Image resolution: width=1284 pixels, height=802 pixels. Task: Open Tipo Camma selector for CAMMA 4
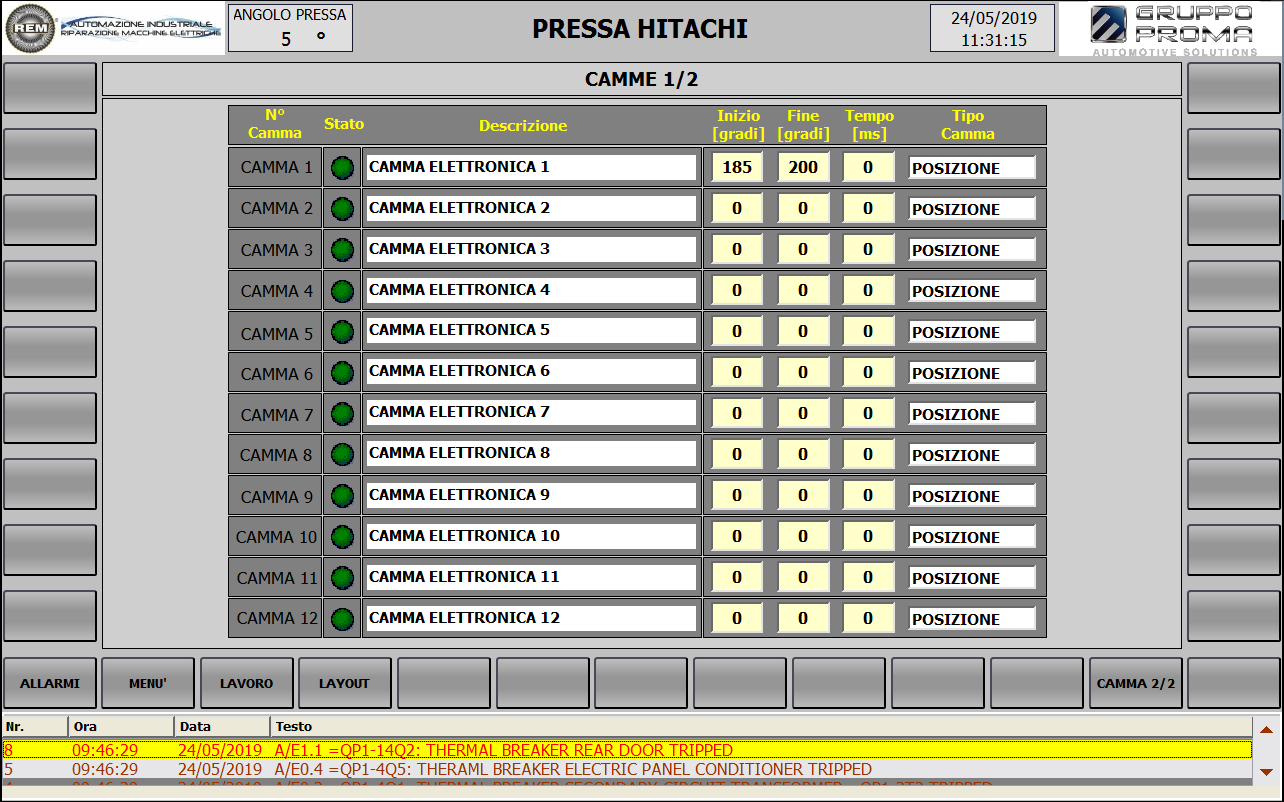pyautogui.click(x=972, y=291)
